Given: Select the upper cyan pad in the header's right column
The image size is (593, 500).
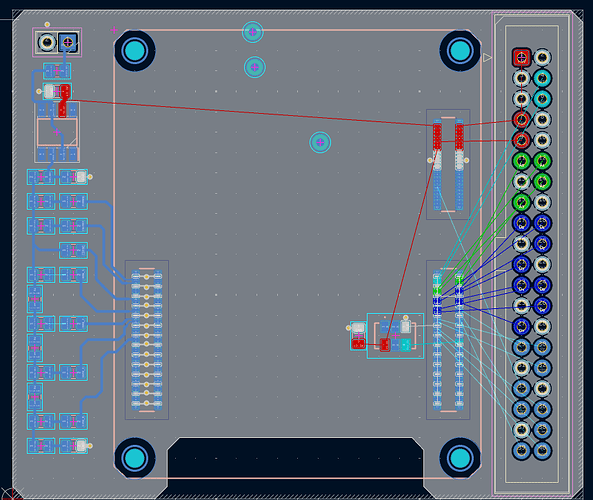Looking at the screenshot, I should click(542, 78).
